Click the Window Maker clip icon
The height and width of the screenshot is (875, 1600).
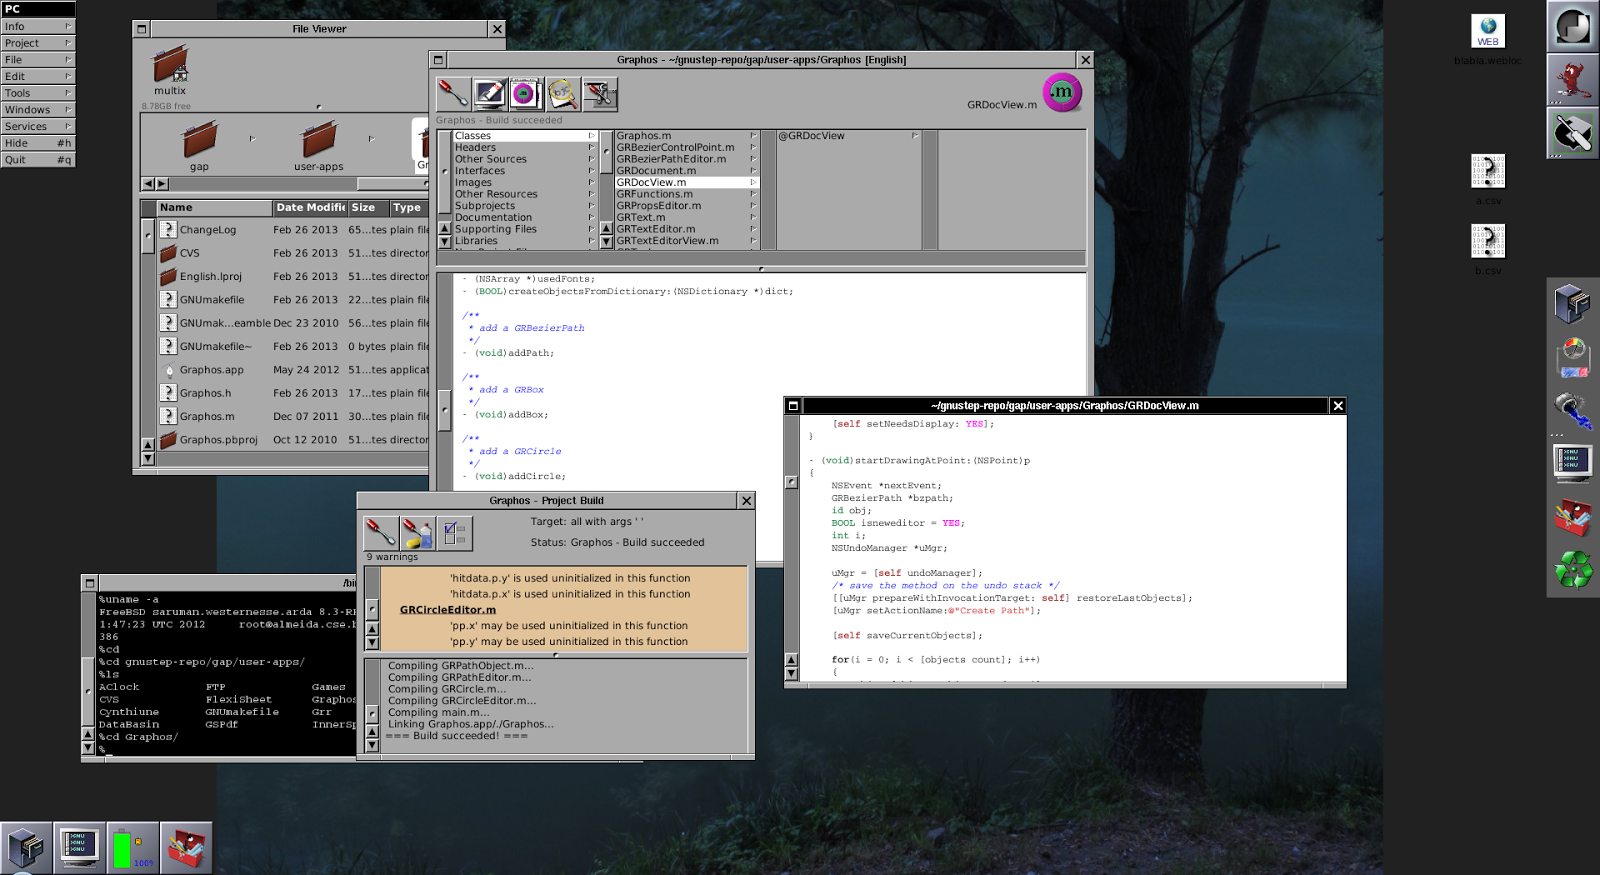click(x=1573, y=27)
